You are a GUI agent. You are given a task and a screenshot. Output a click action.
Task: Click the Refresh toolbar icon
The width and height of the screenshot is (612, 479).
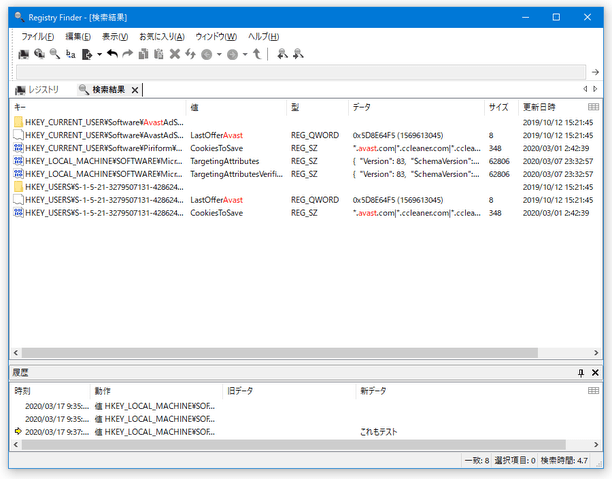[x=190, y=54]
